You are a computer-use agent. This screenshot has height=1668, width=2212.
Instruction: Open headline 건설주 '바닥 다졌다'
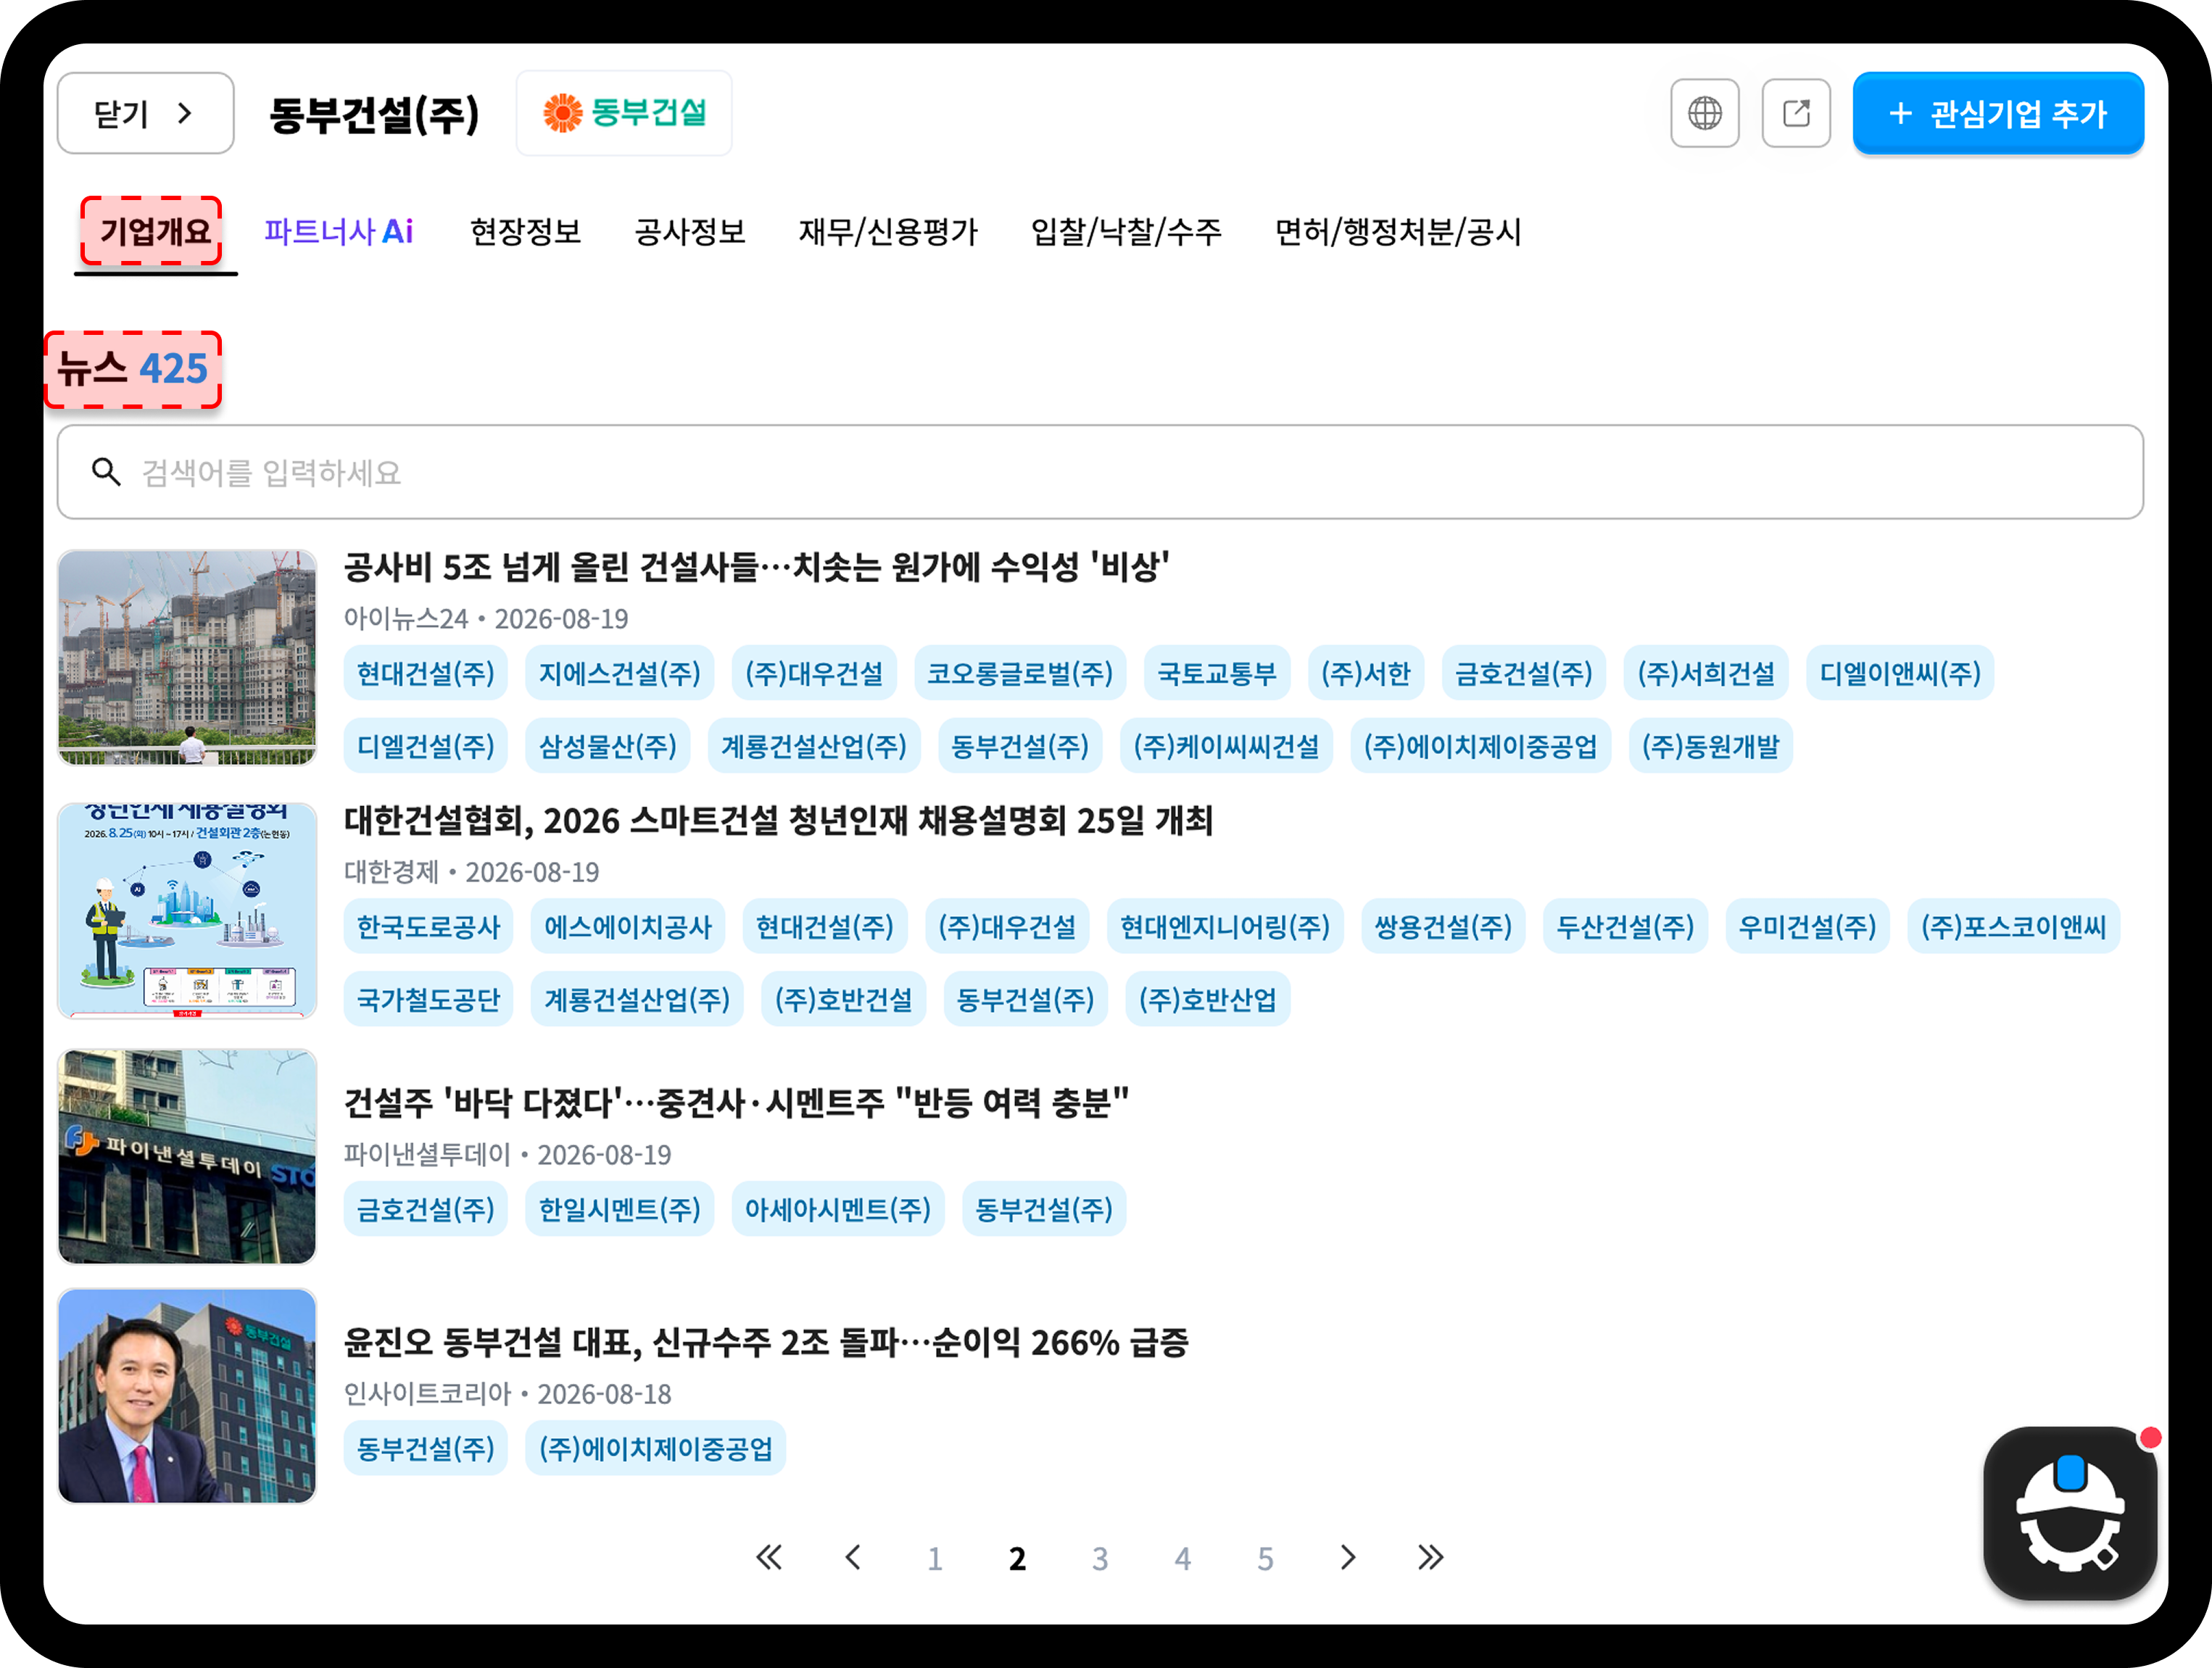(736, 1102)
